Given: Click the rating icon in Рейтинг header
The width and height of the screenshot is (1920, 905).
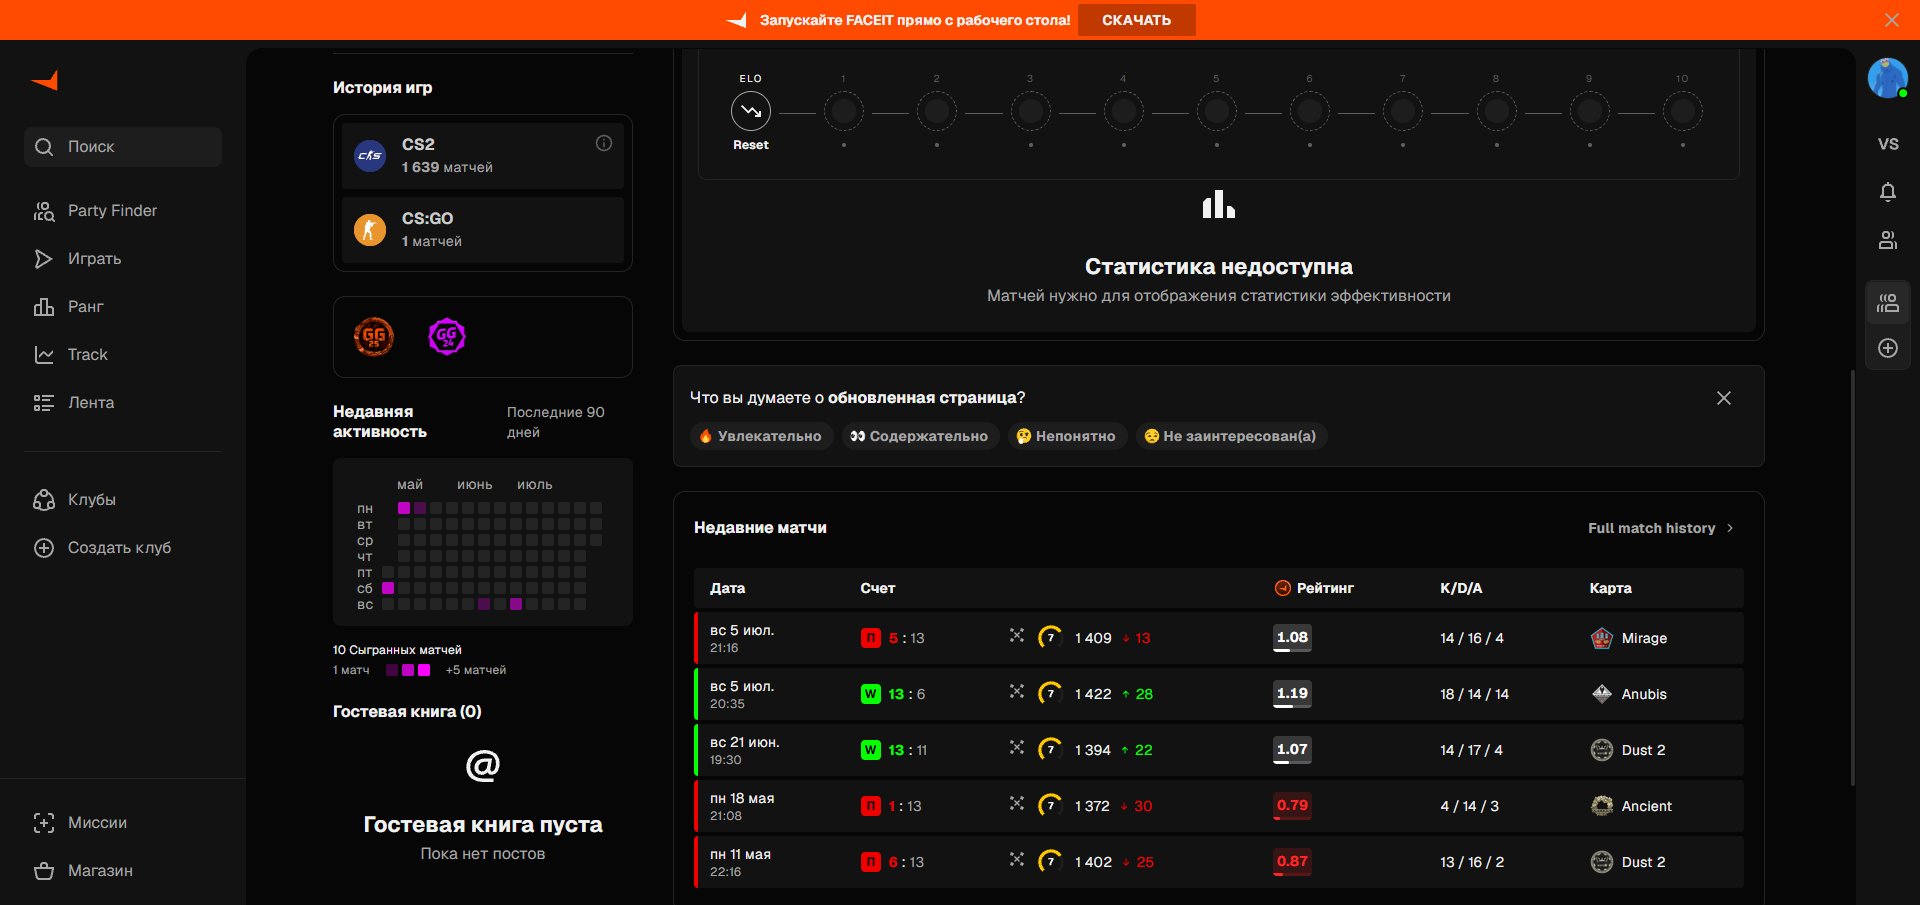Looking at the screenshot, I should [1282, 588].
